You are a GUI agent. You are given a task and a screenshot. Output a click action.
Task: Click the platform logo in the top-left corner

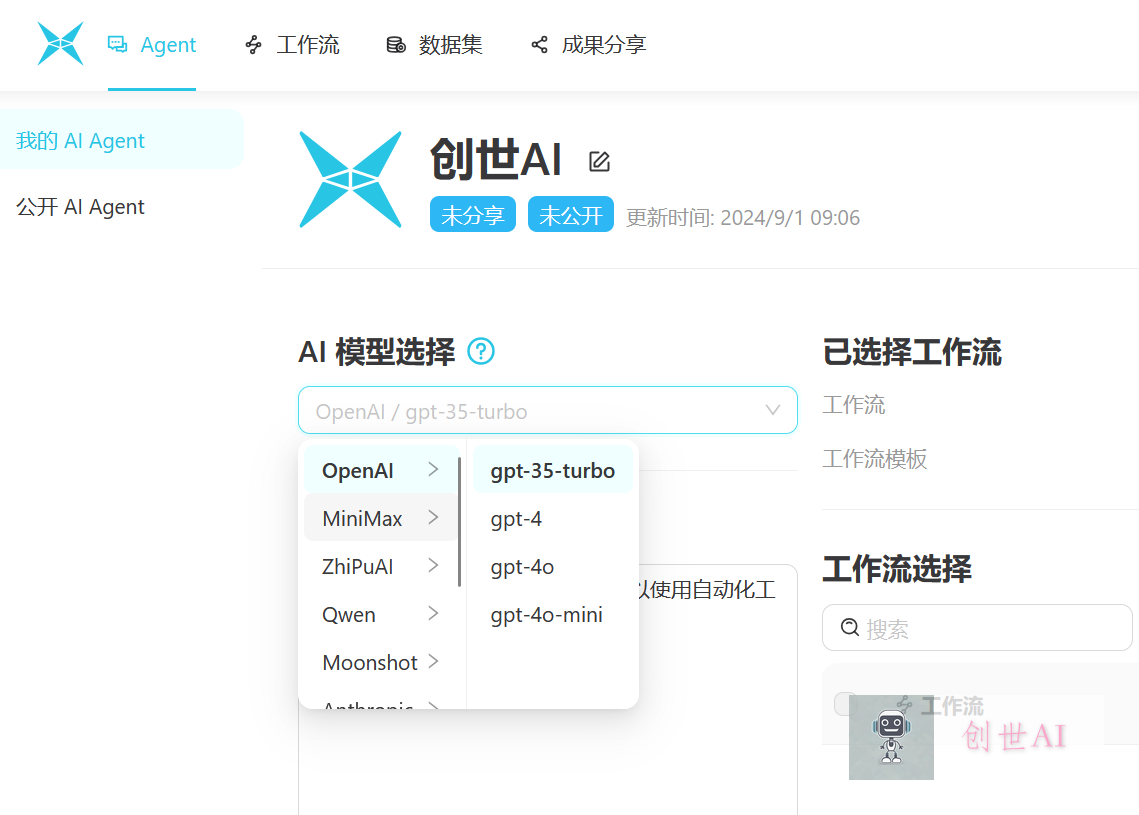click(x=60, y=44)
